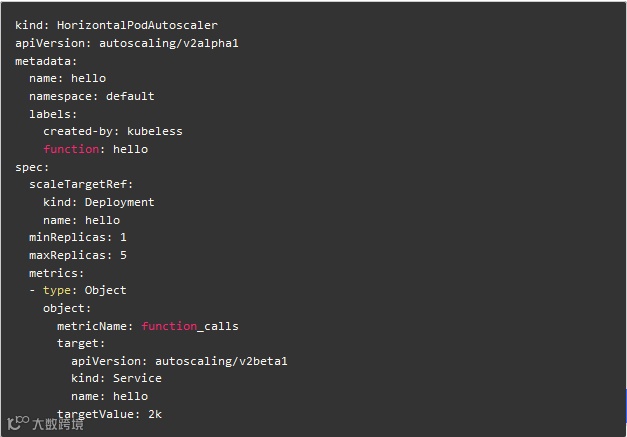Click the metadata key line
This screenshot has width=627, height=437.
(46, 61)
